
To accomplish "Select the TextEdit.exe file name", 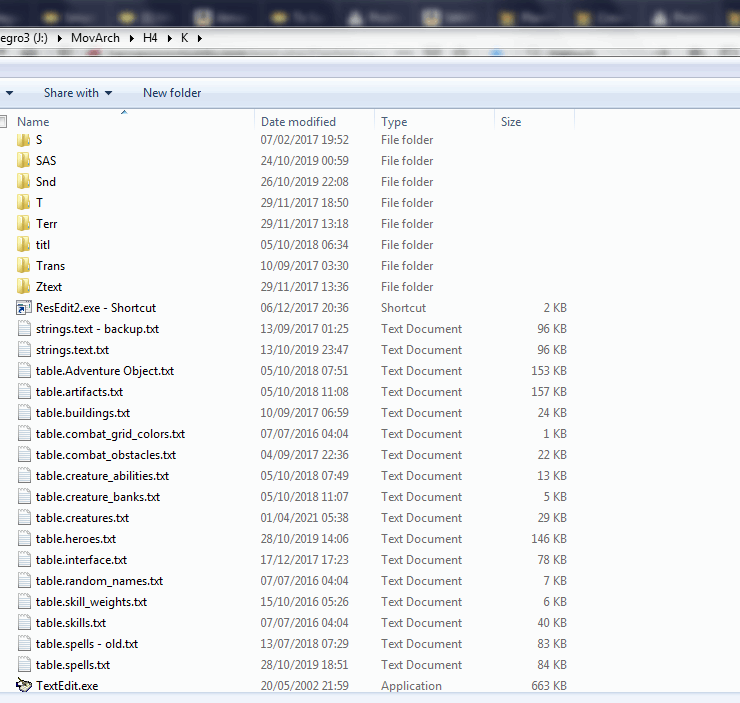I will (x=67, y=686).
